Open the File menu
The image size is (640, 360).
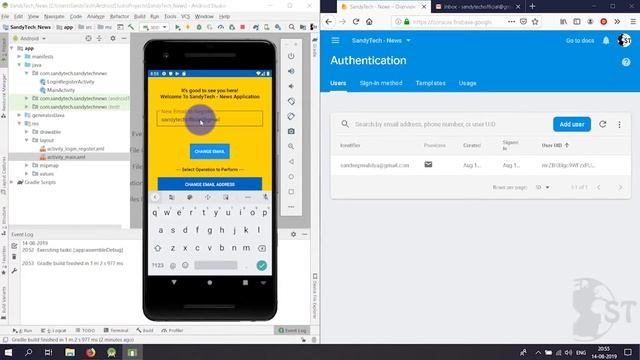pyautogui.click(x=5, y=16)
